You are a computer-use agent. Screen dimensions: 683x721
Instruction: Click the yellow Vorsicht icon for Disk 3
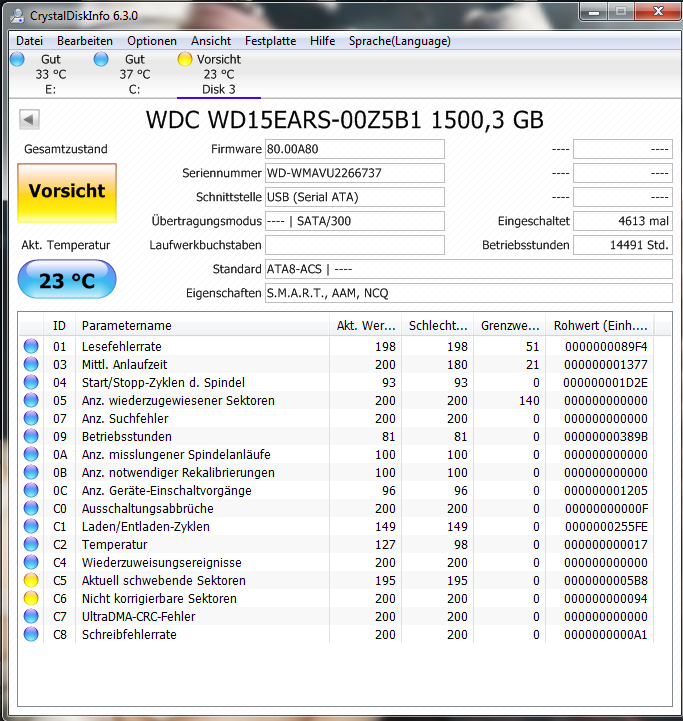point(184,59)
